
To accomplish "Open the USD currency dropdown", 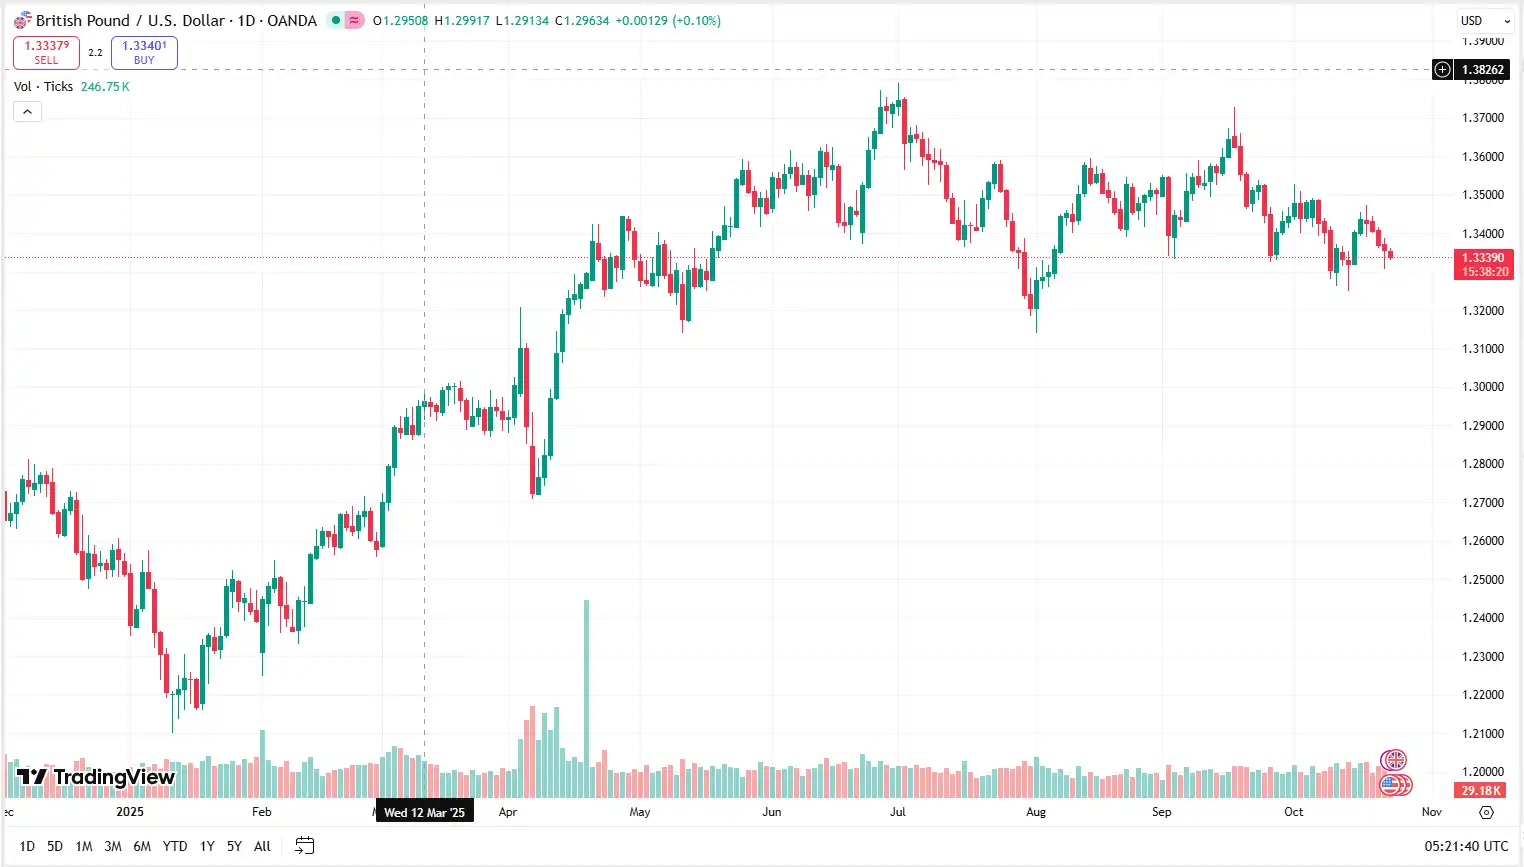I will pyautogui.click(x=1483, y=19).
